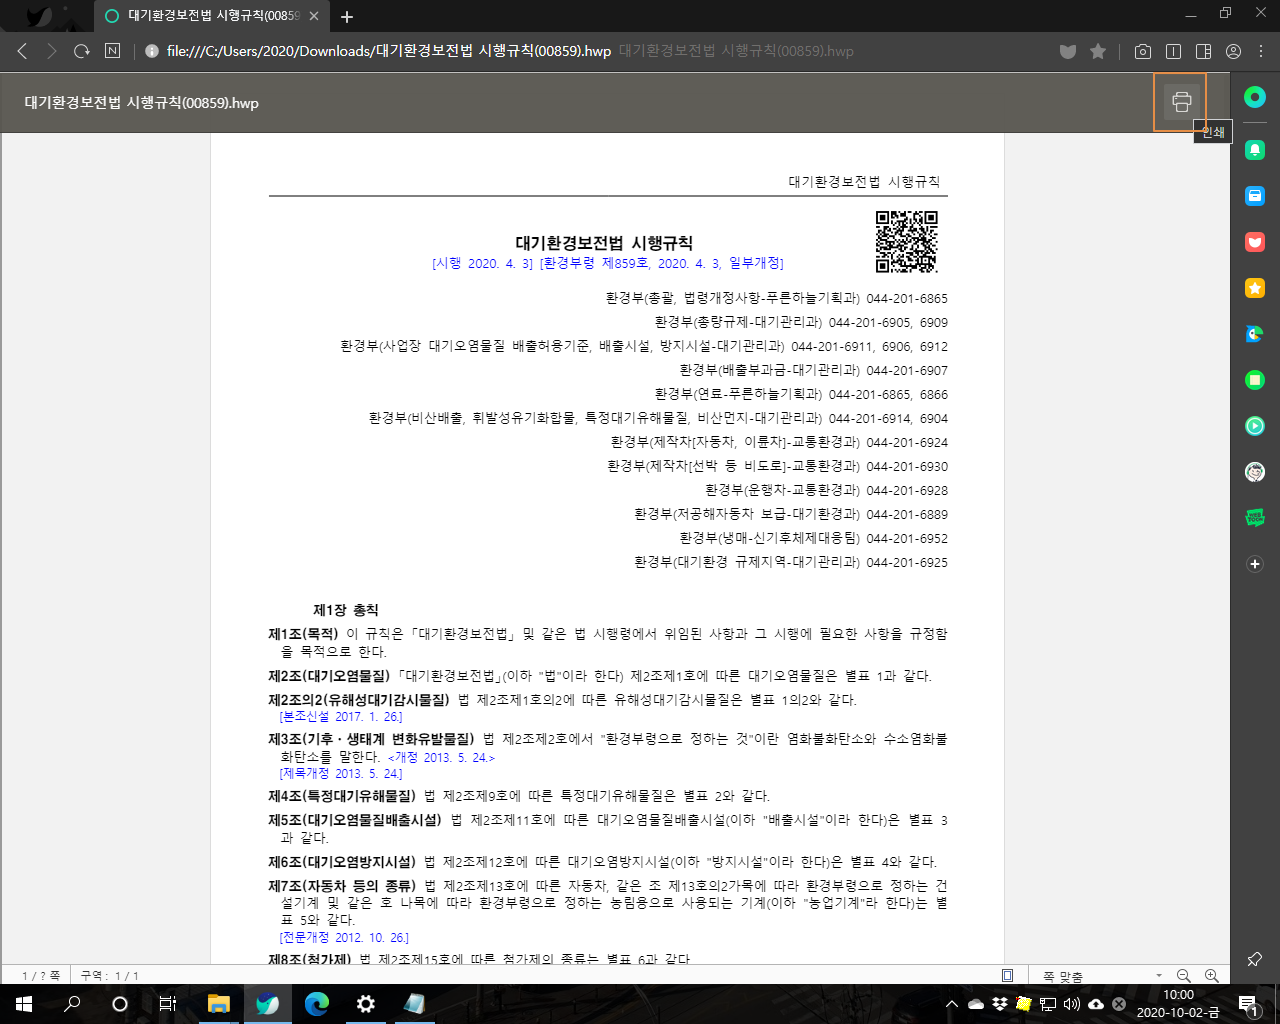The image size is (1280, 1024).
Task: Open the blue archive box sidebar icon
Action: [x=1255, y=196]
